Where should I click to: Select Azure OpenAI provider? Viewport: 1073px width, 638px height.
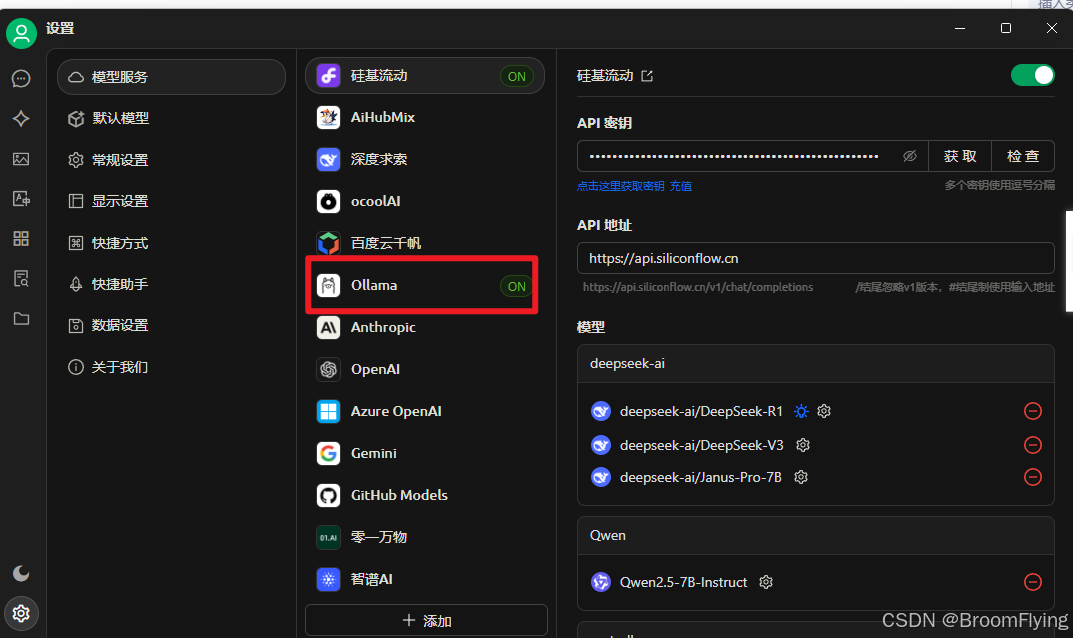[x=424, y=411]
